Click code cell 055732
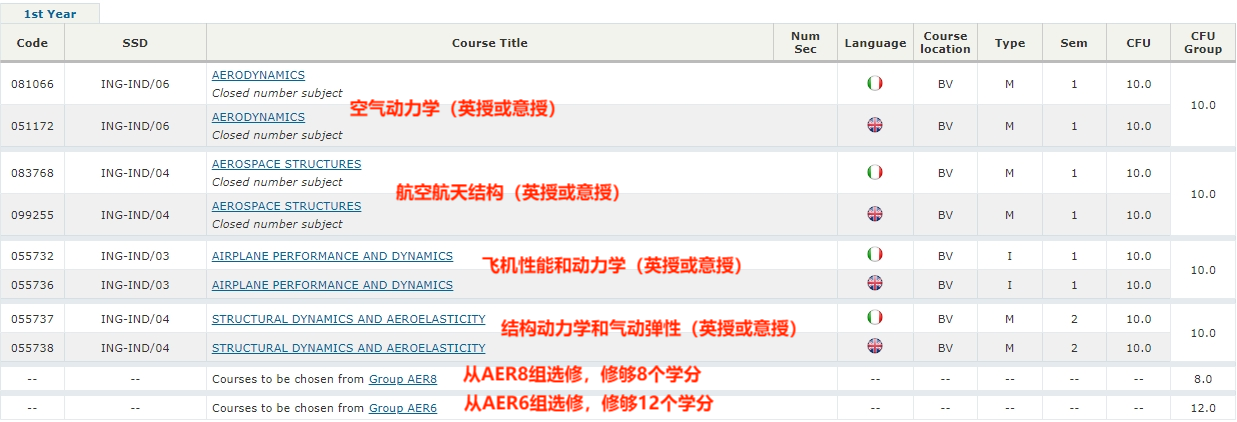Screen dimensions: 1237x422 point(32,256)
